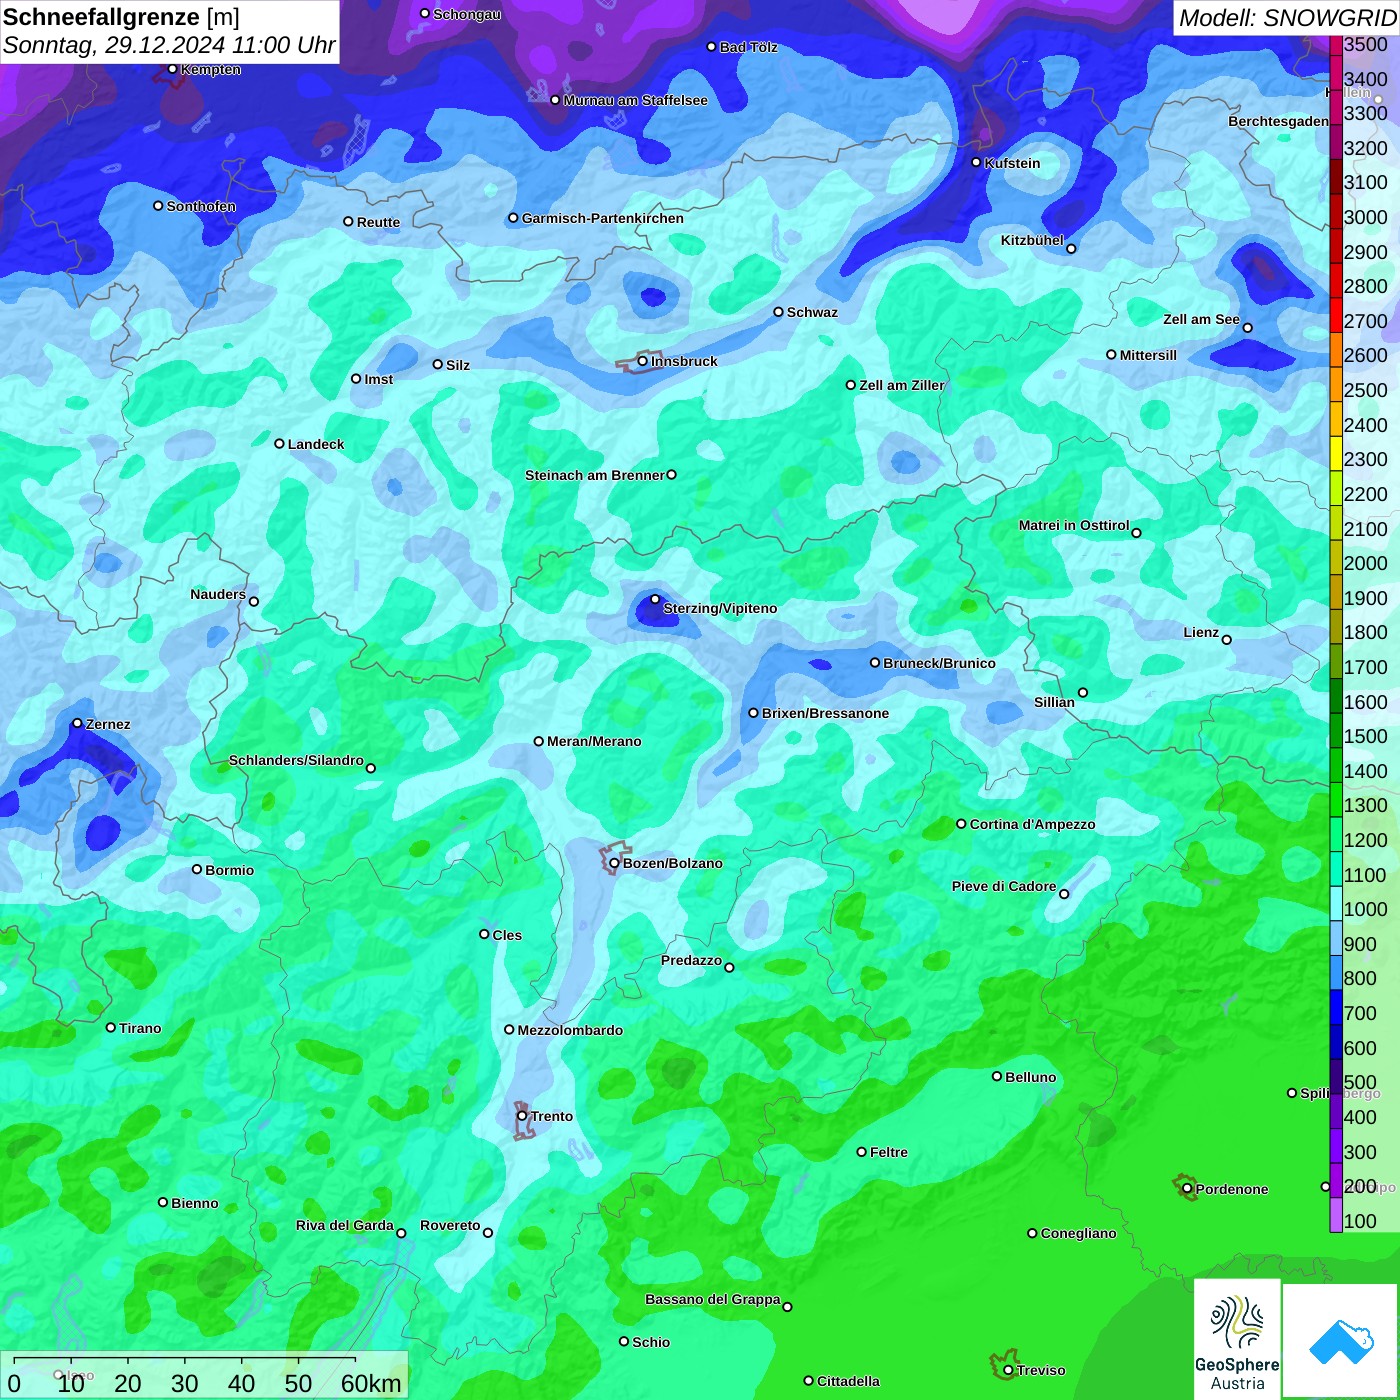Click the Cles label
The height and width of the screenshot is (1400, 1400).
coord(507,935)
